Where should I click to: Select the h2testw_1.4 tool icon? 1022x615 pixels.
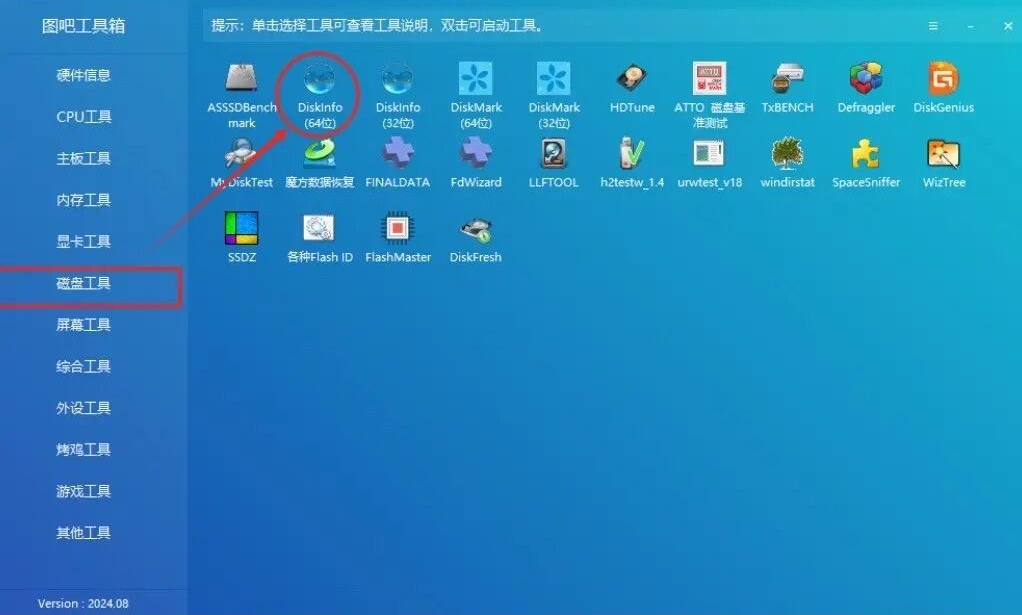click(x=632, y=154)
